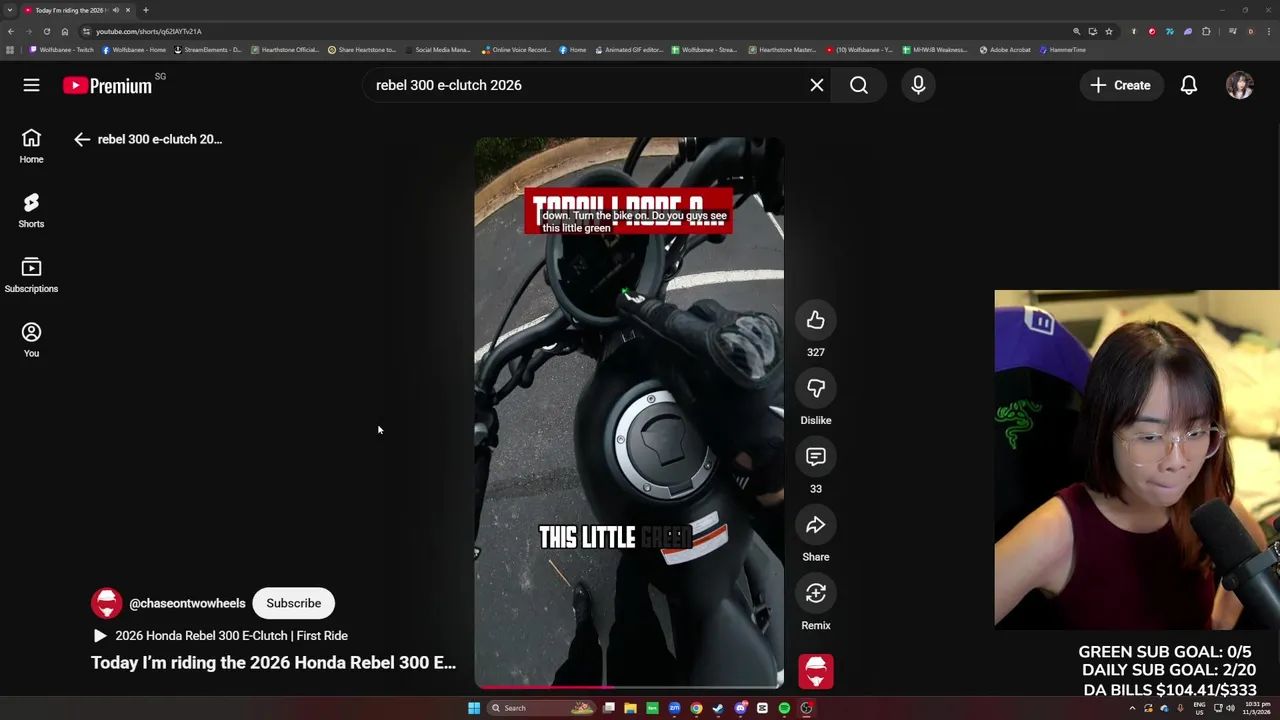The image size is (1280, 720).
Task: Open the Windows Start menu
Action: (x=474, y=708)
